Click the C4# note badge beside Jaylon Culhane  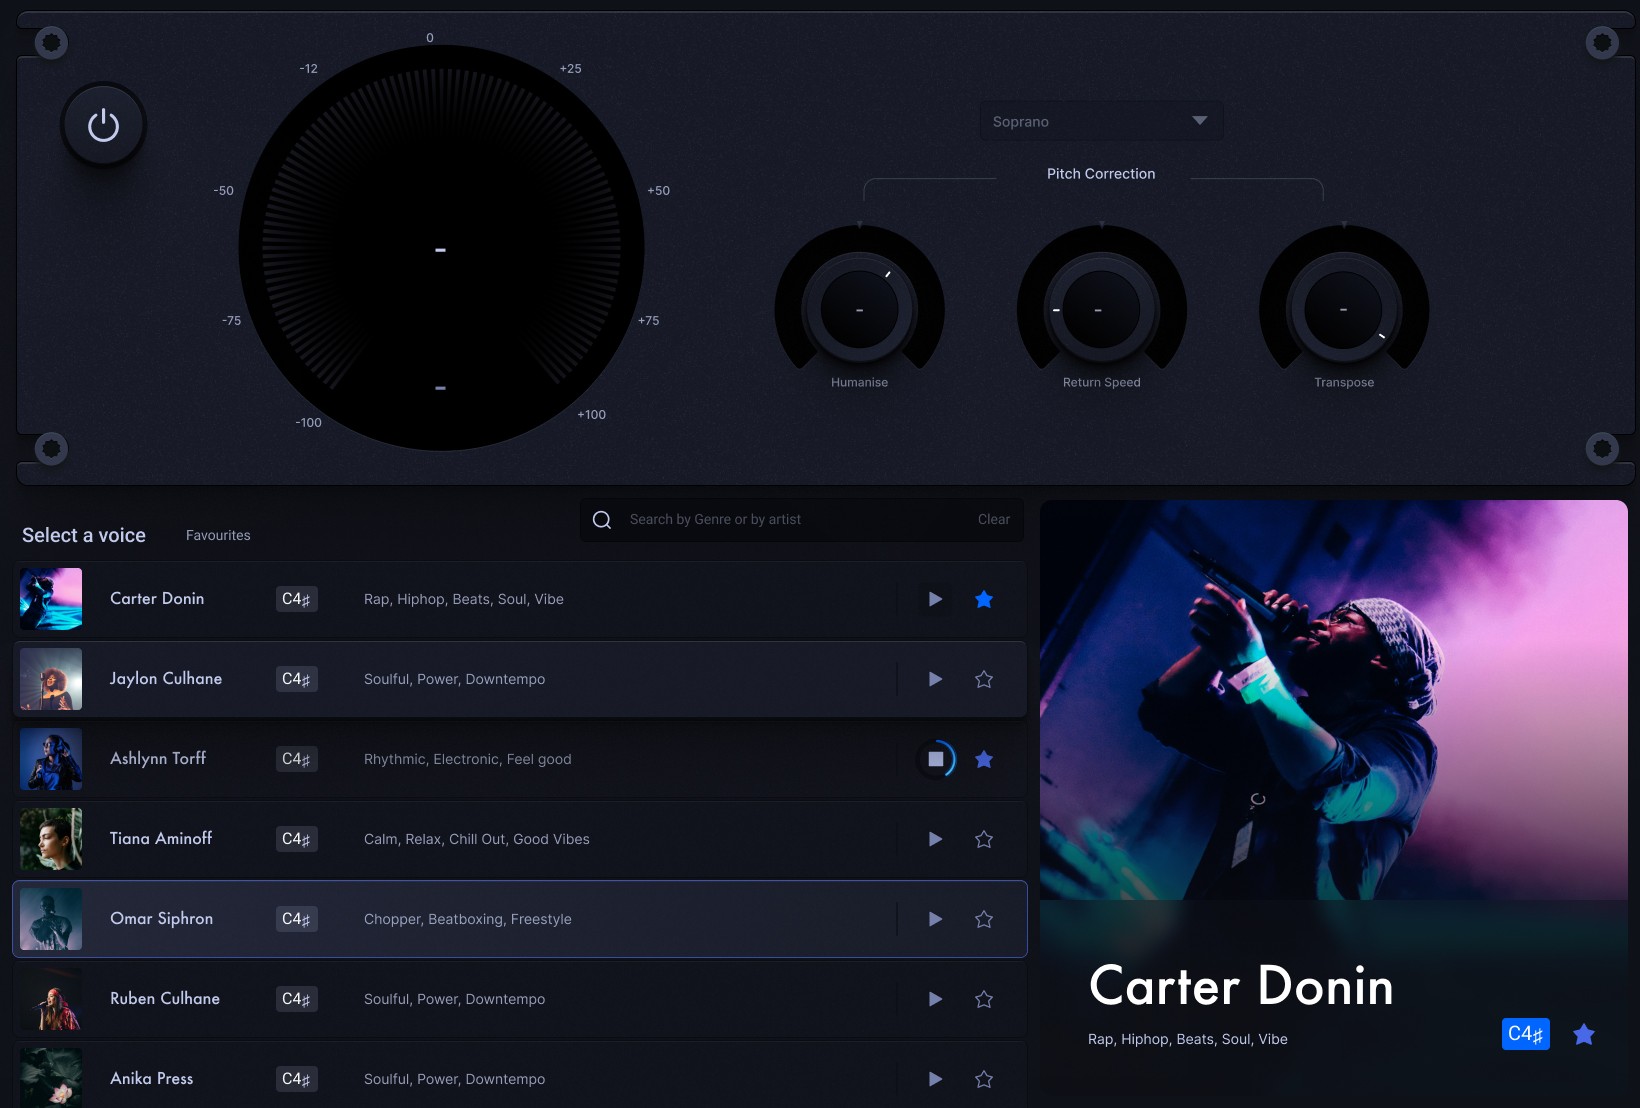[296, 678]
